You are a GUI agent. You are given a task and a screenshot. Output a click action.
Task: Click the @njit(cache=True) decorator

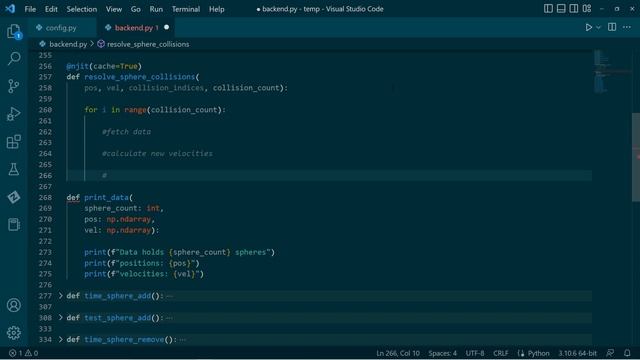pos(104,66)
